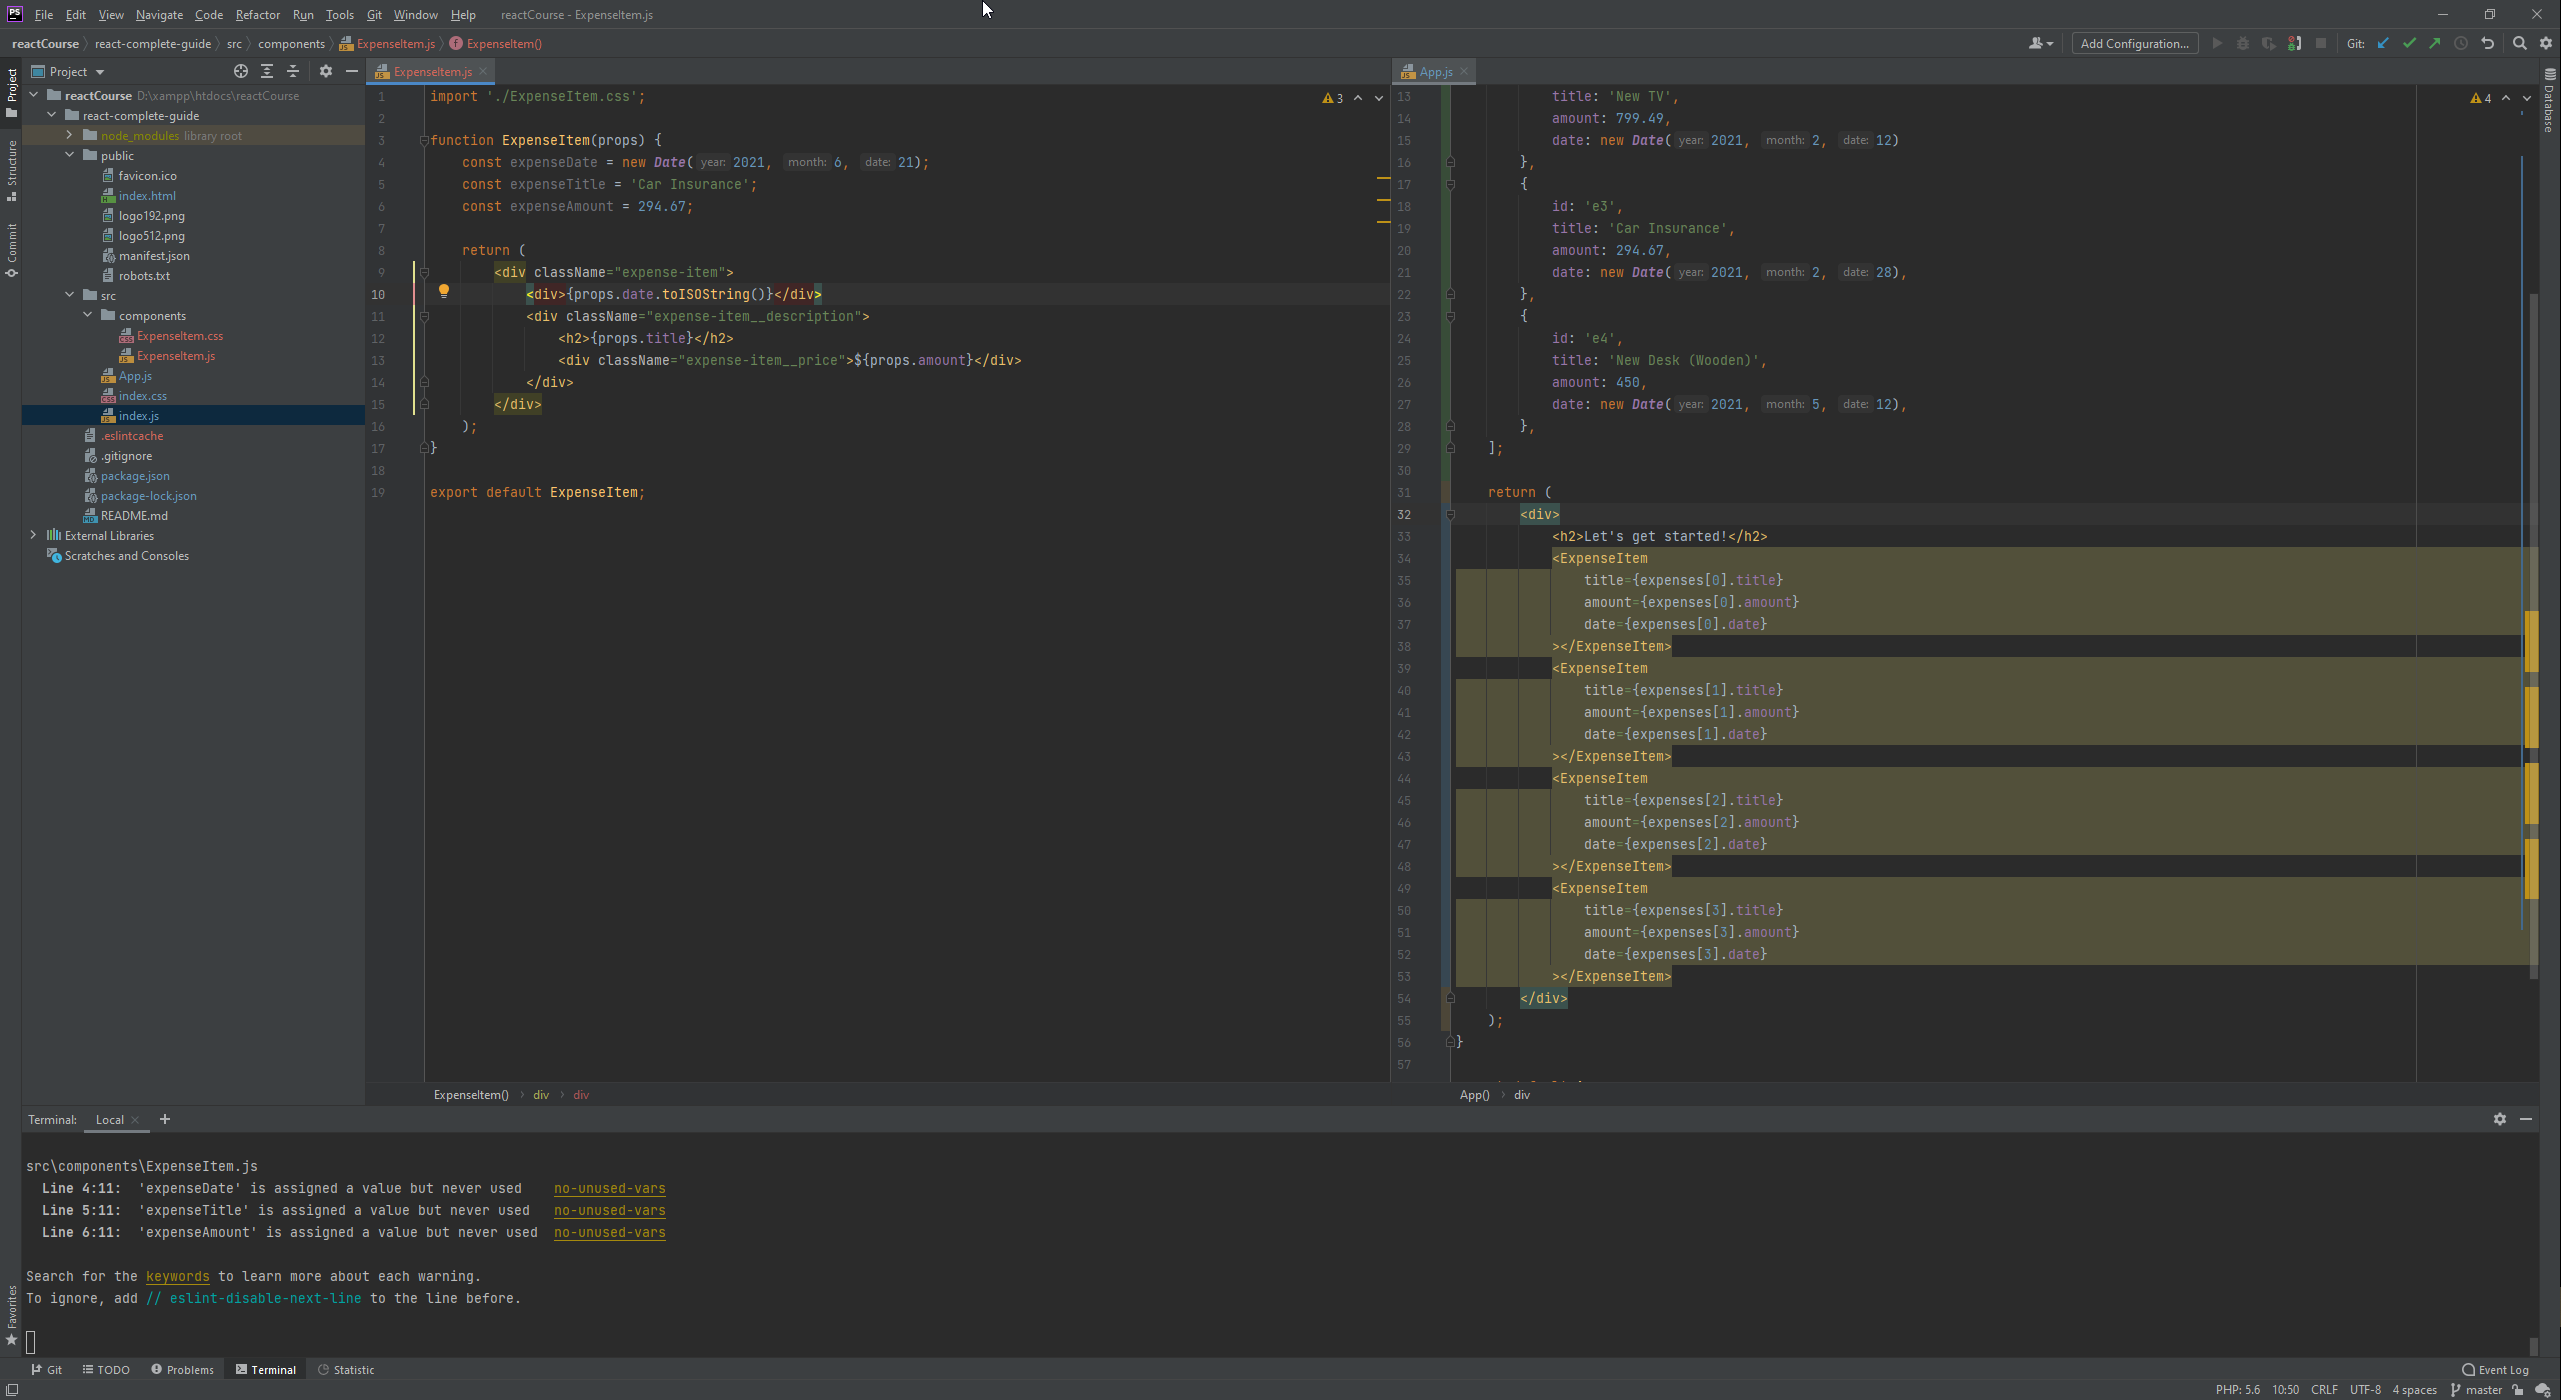This screenshot has height=1400, width=2561.
Task: Expand the node_modules folder
Action: (x=69, y=135)
